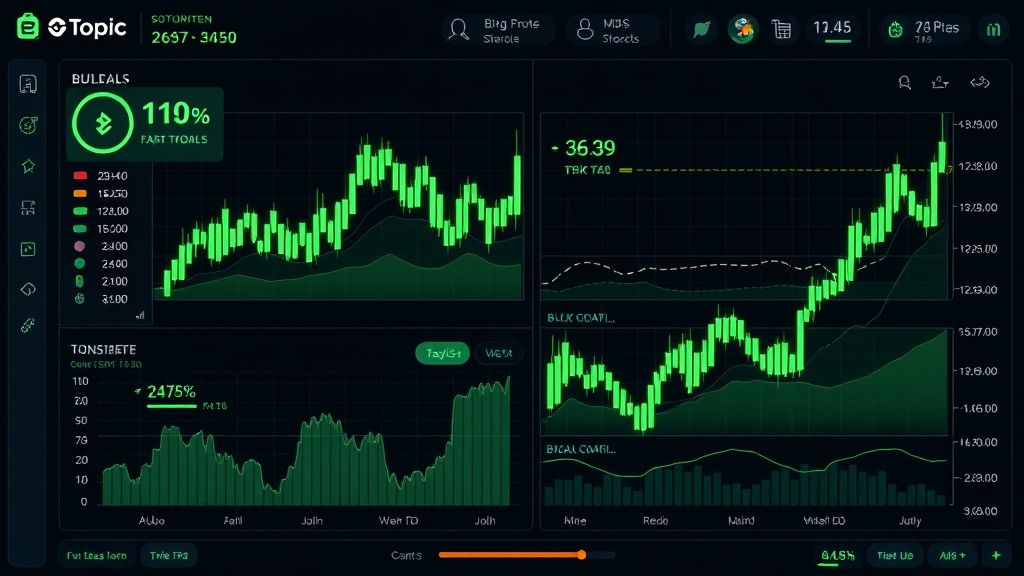Open the star favorites icon in sidebar
Image resolution: width=1024 pixels, height=576 pixels.
[x=28, y=167]
